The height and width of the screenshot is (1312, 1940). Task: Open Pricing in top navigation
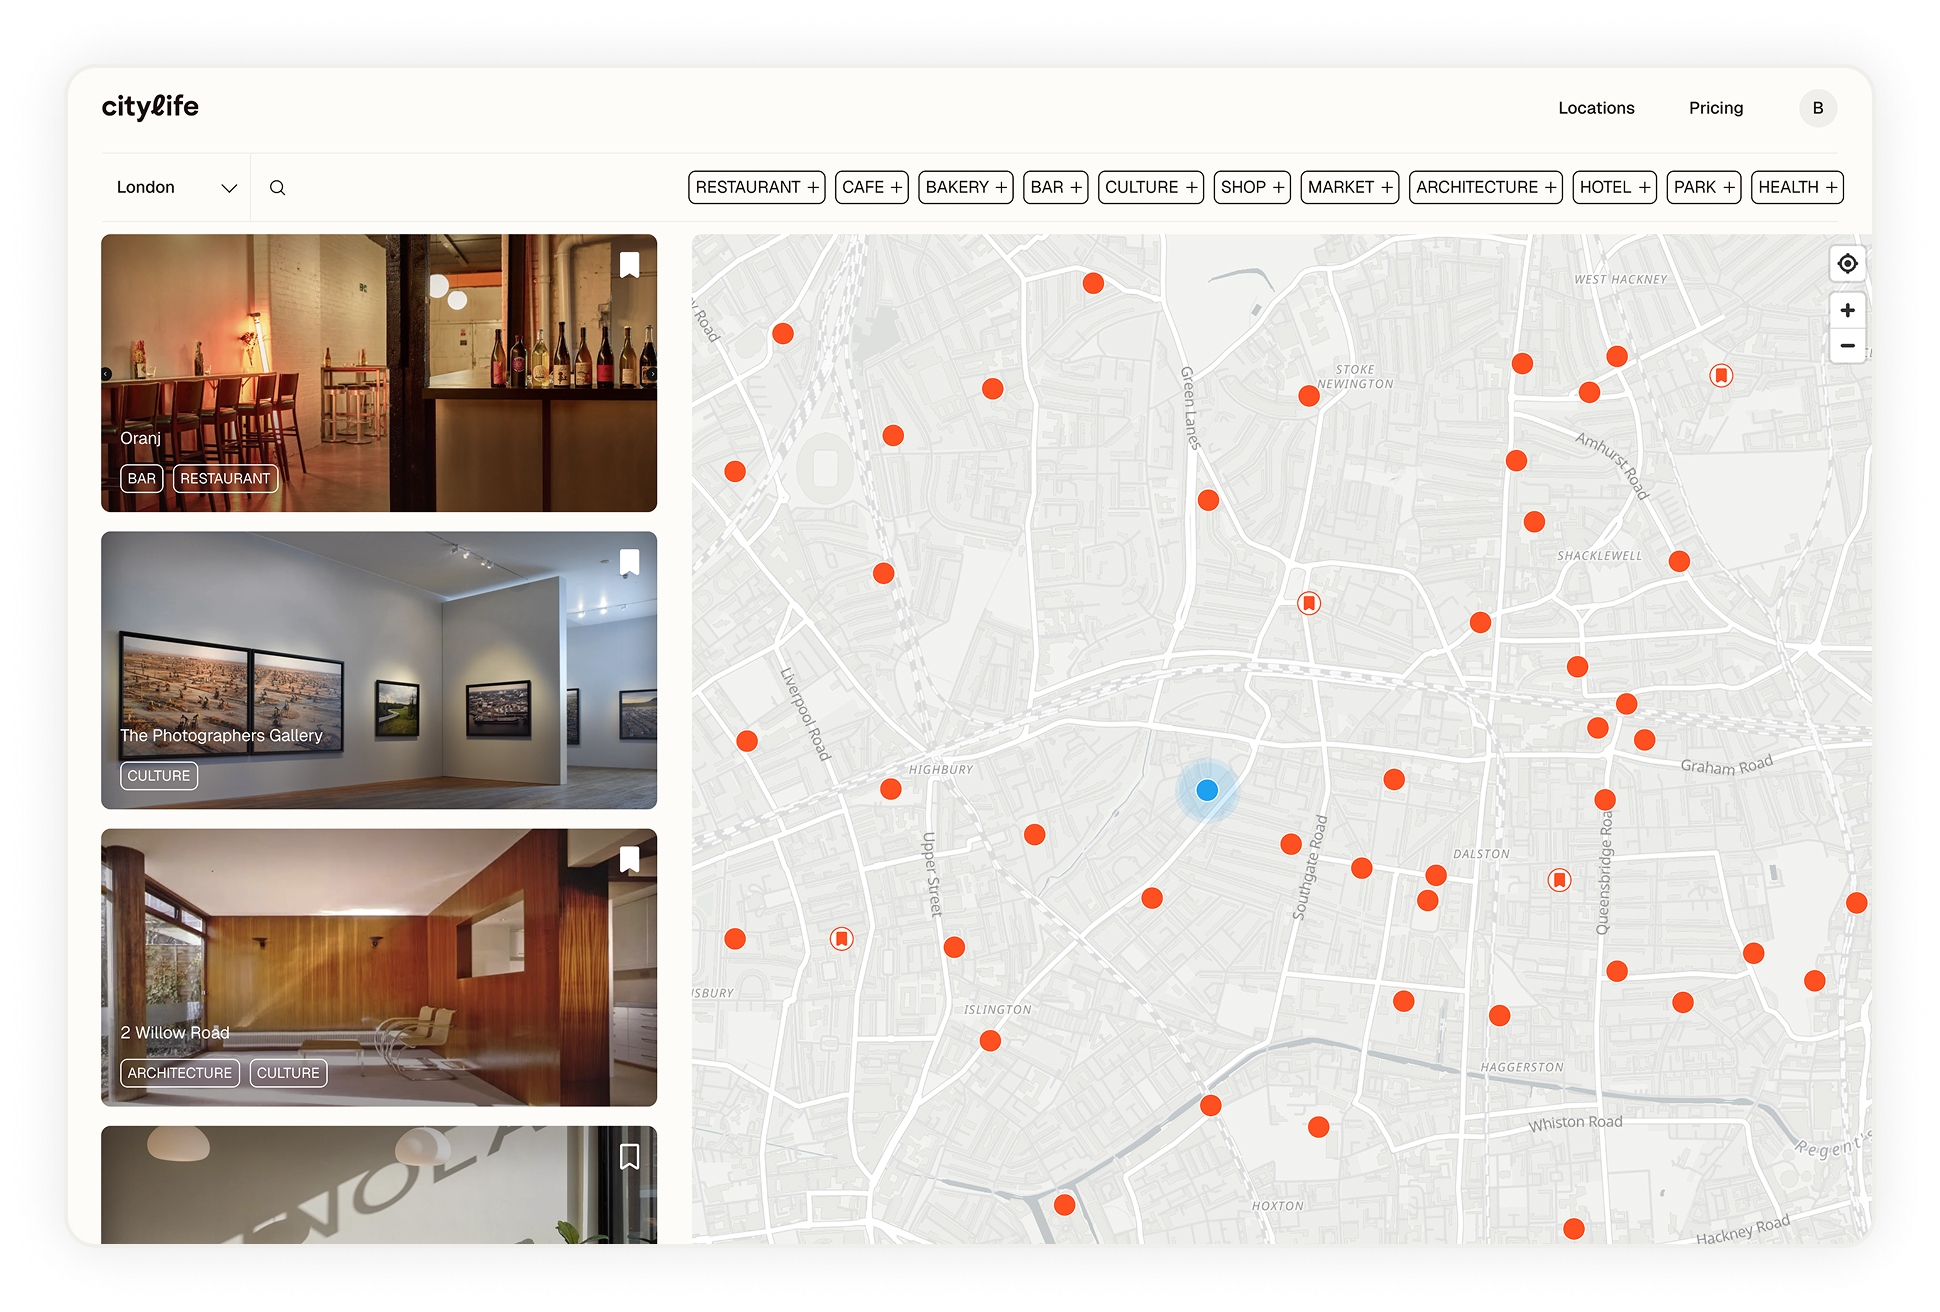(x=1716, y=108)
